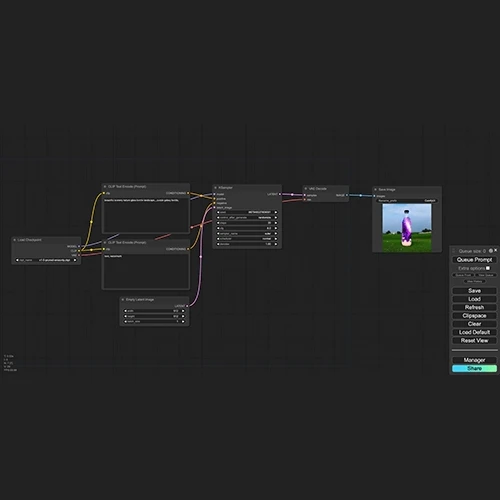Click the KSampler LATENT output port
Image resolution: width=500 pixels, height=500 pixels.
280,194
